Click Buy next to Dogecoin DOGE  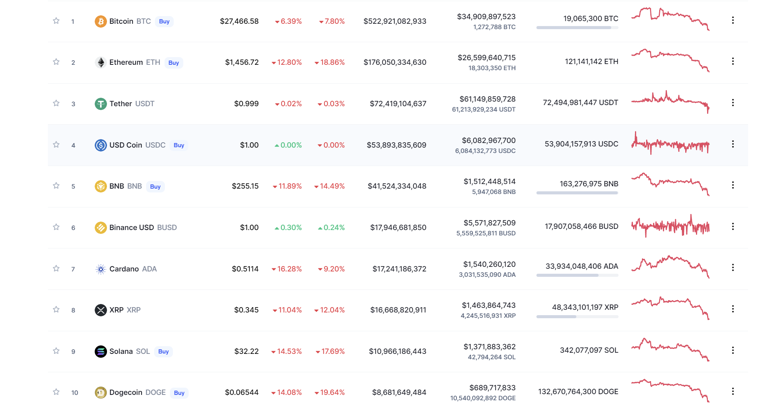179,393
